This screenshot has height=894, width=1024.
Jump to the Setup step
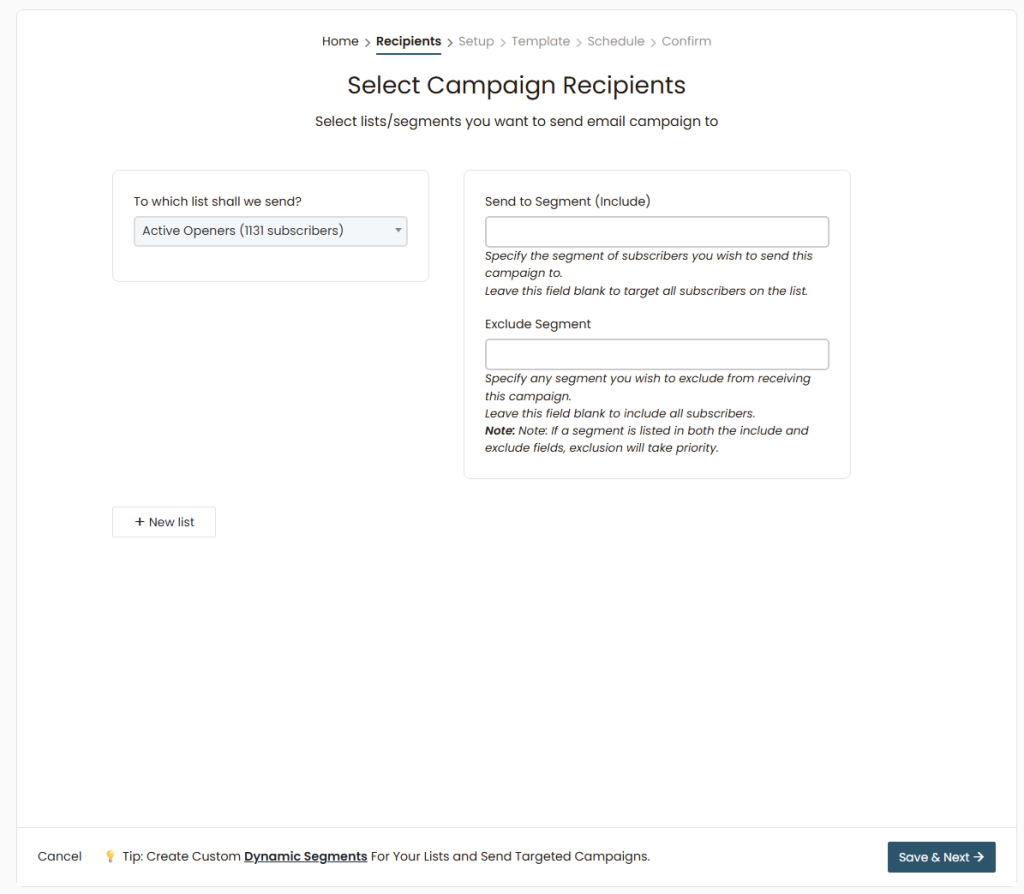point(476,41)
